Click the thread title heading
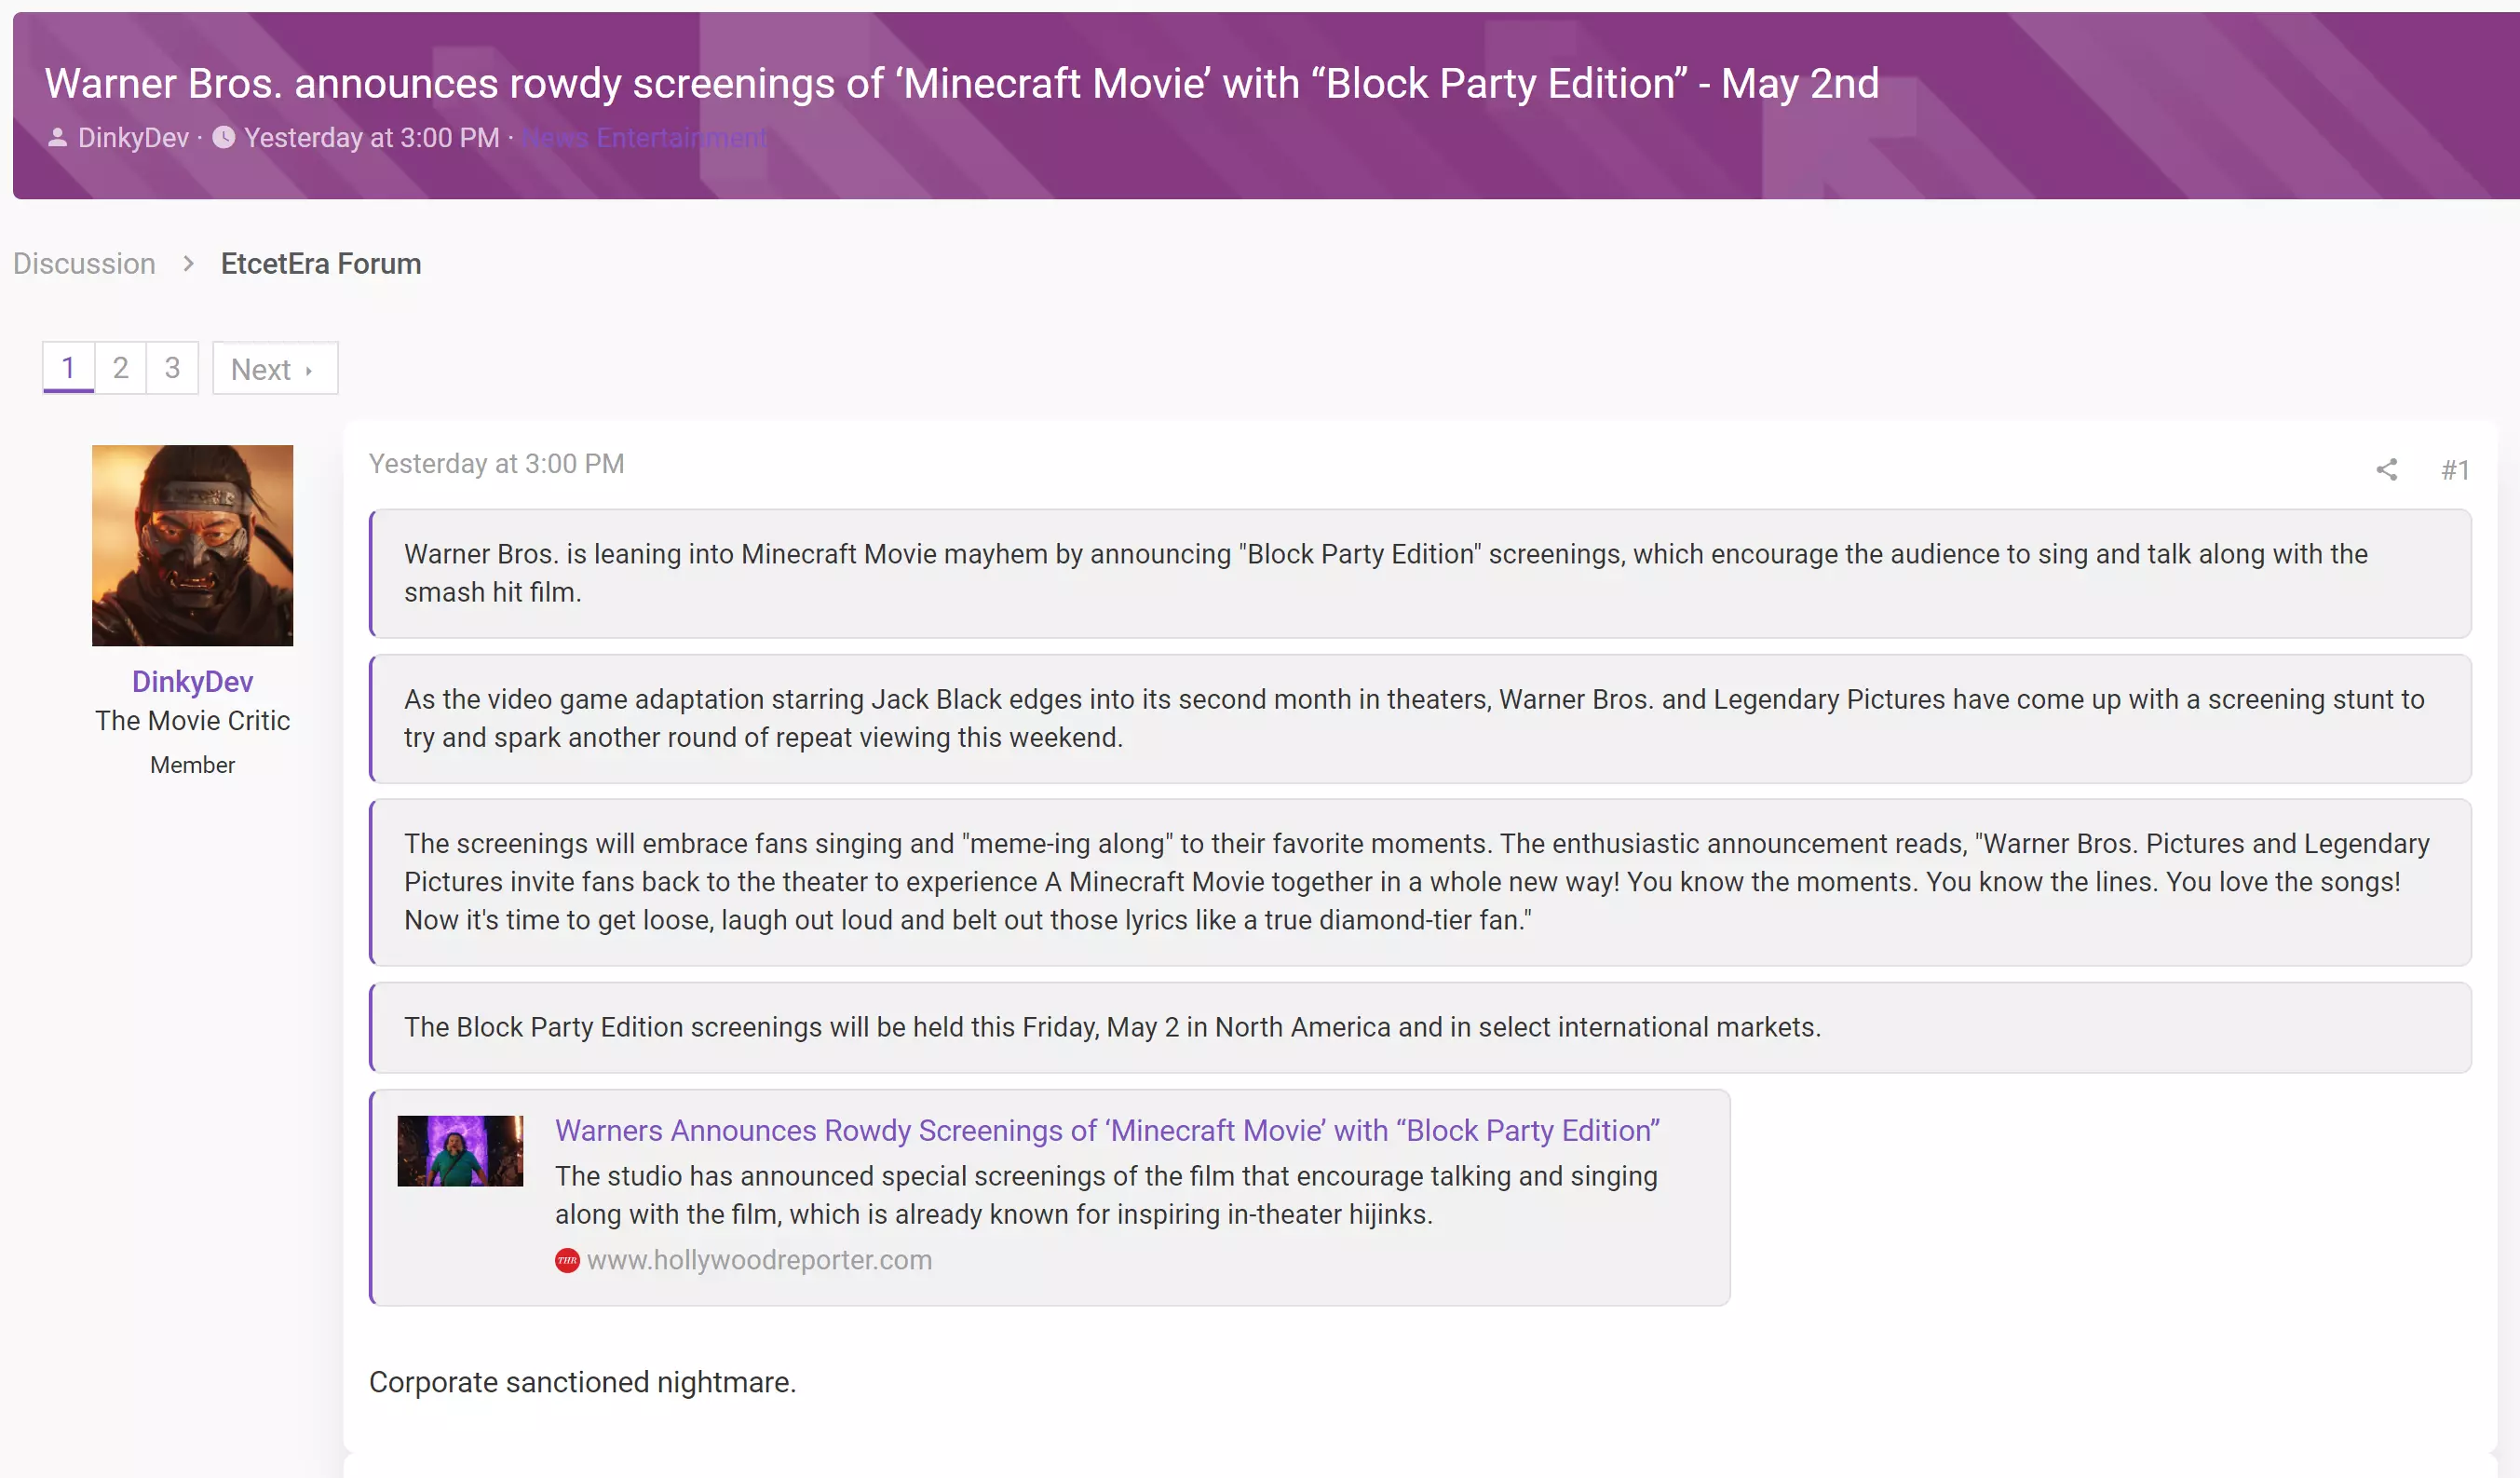Image resolution: width=2520 pixels, height=1478 pixels. (961, 83)
